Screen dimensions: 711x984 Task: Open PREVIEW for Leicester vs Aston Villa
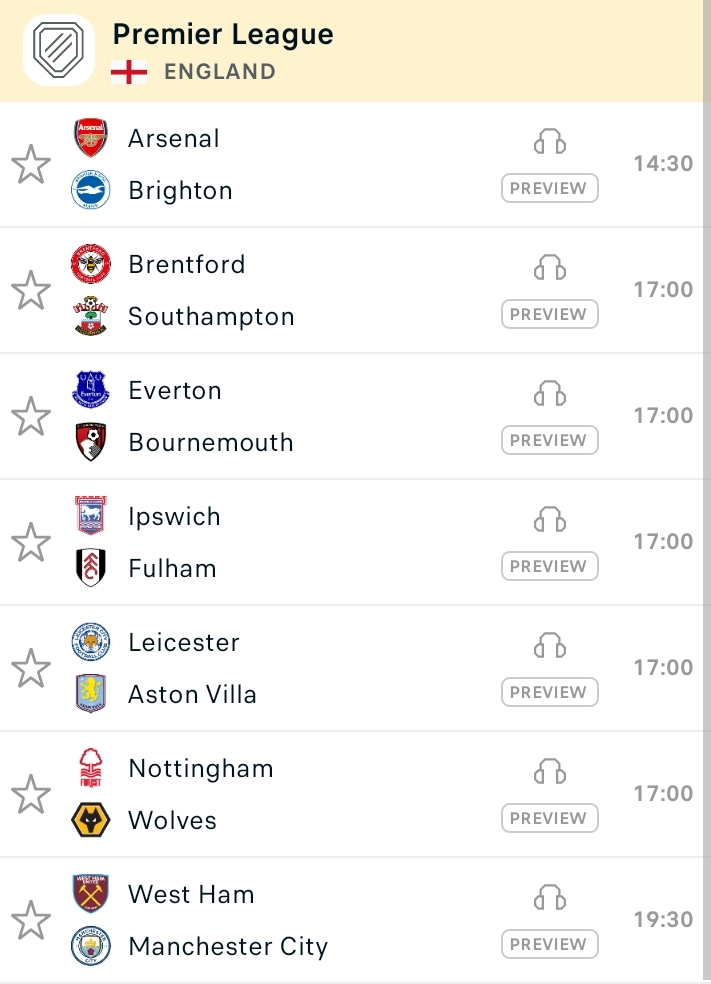[x=550, y=692]
